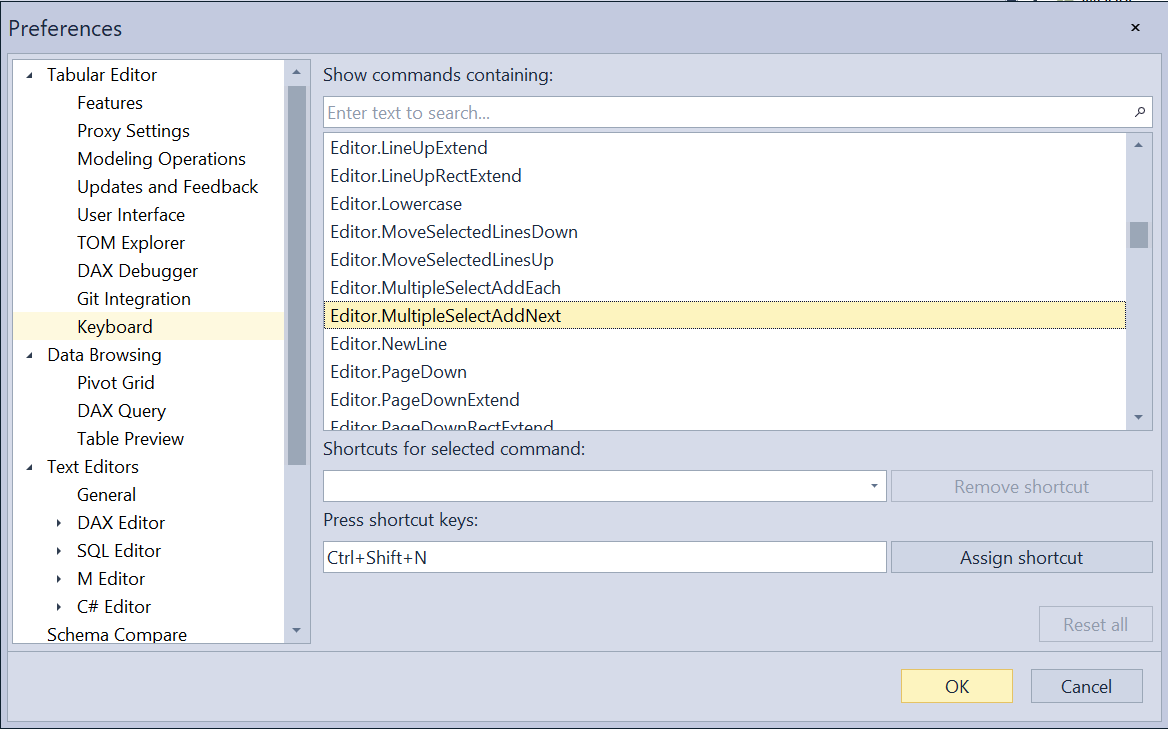Click the Assign shortcut button
The image size is (1168, 729).
tap(1021, 557)
